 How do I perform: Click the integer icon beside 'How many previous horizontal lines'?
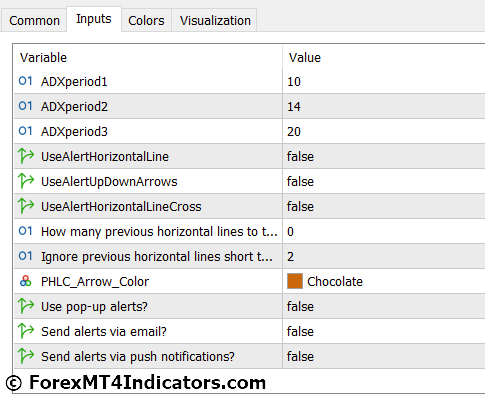pos(26,231)
